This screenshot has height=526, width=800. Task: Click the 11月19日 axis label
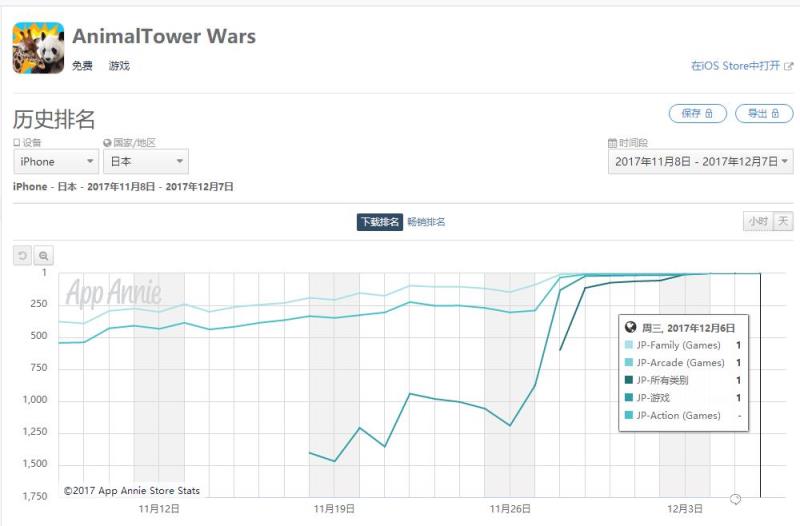334,509
